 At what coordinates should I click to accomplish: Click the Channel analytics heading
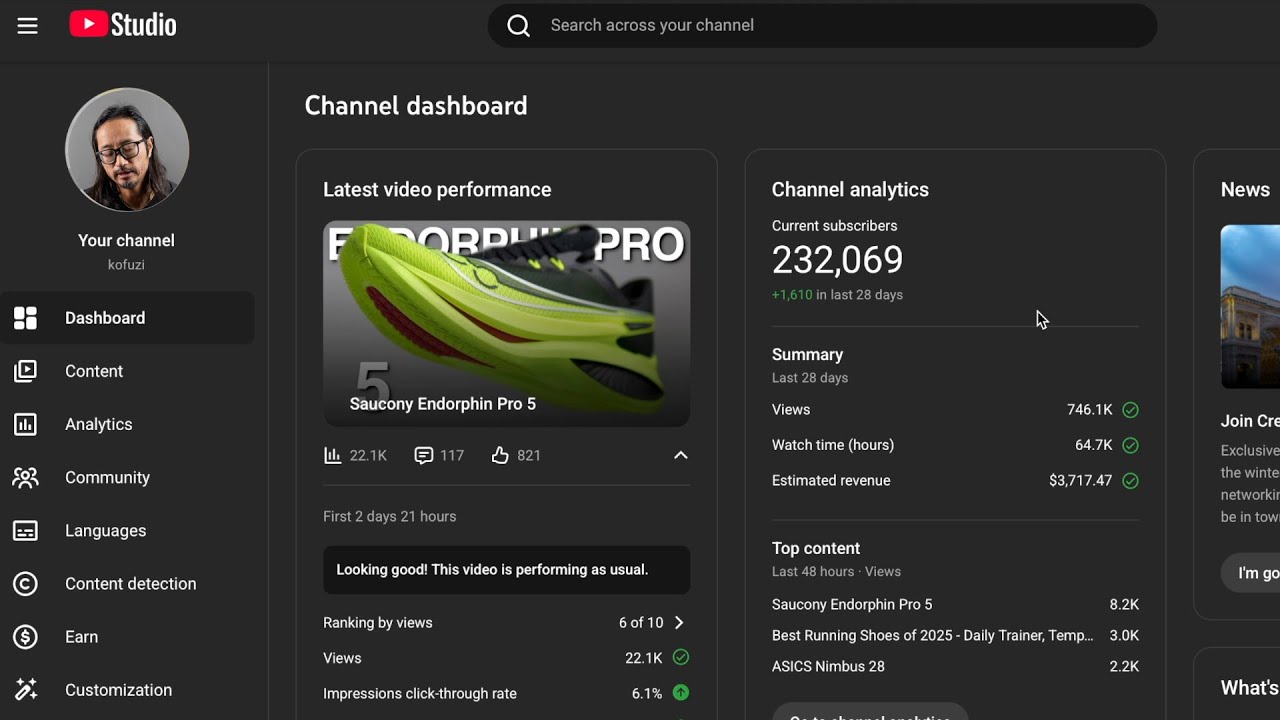point(850,190)
